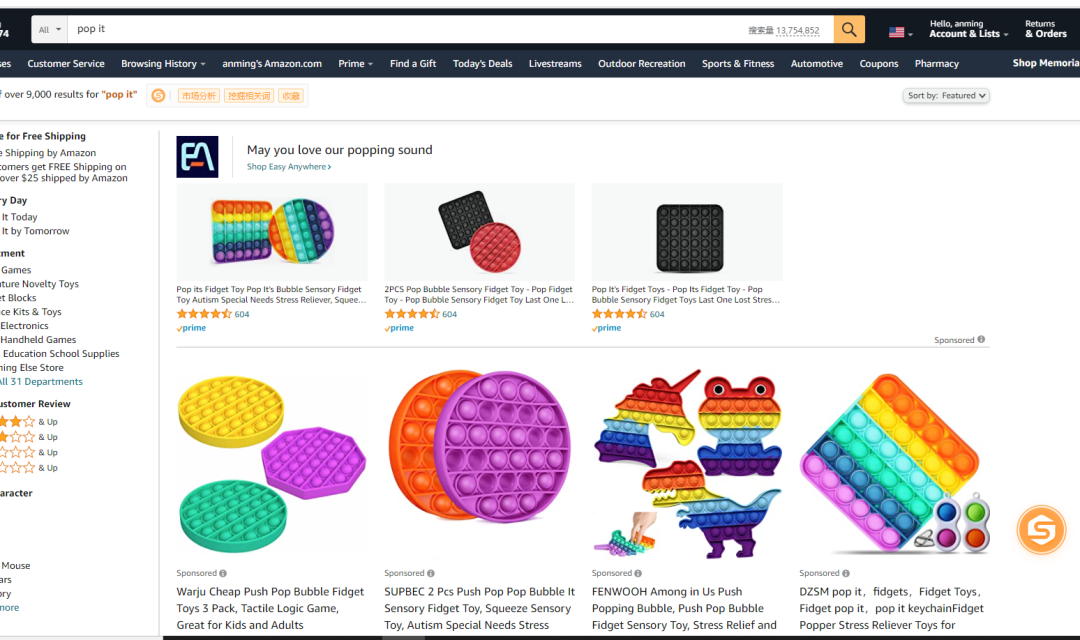Select the second star rating & Up filter
1080x640 pixels.
click(x=28, y=437)
